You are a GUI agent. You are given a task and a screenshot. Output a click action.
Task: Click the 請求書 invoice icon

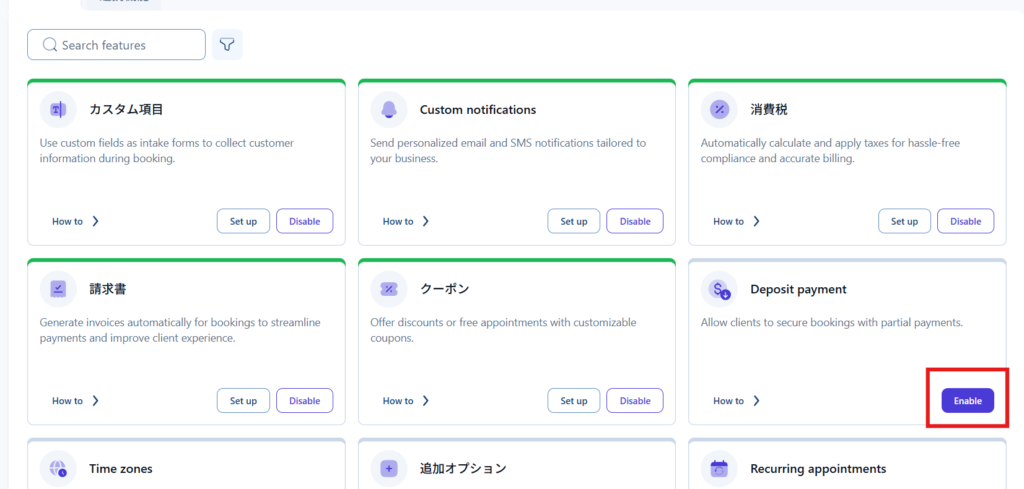[x=58, y=289]
